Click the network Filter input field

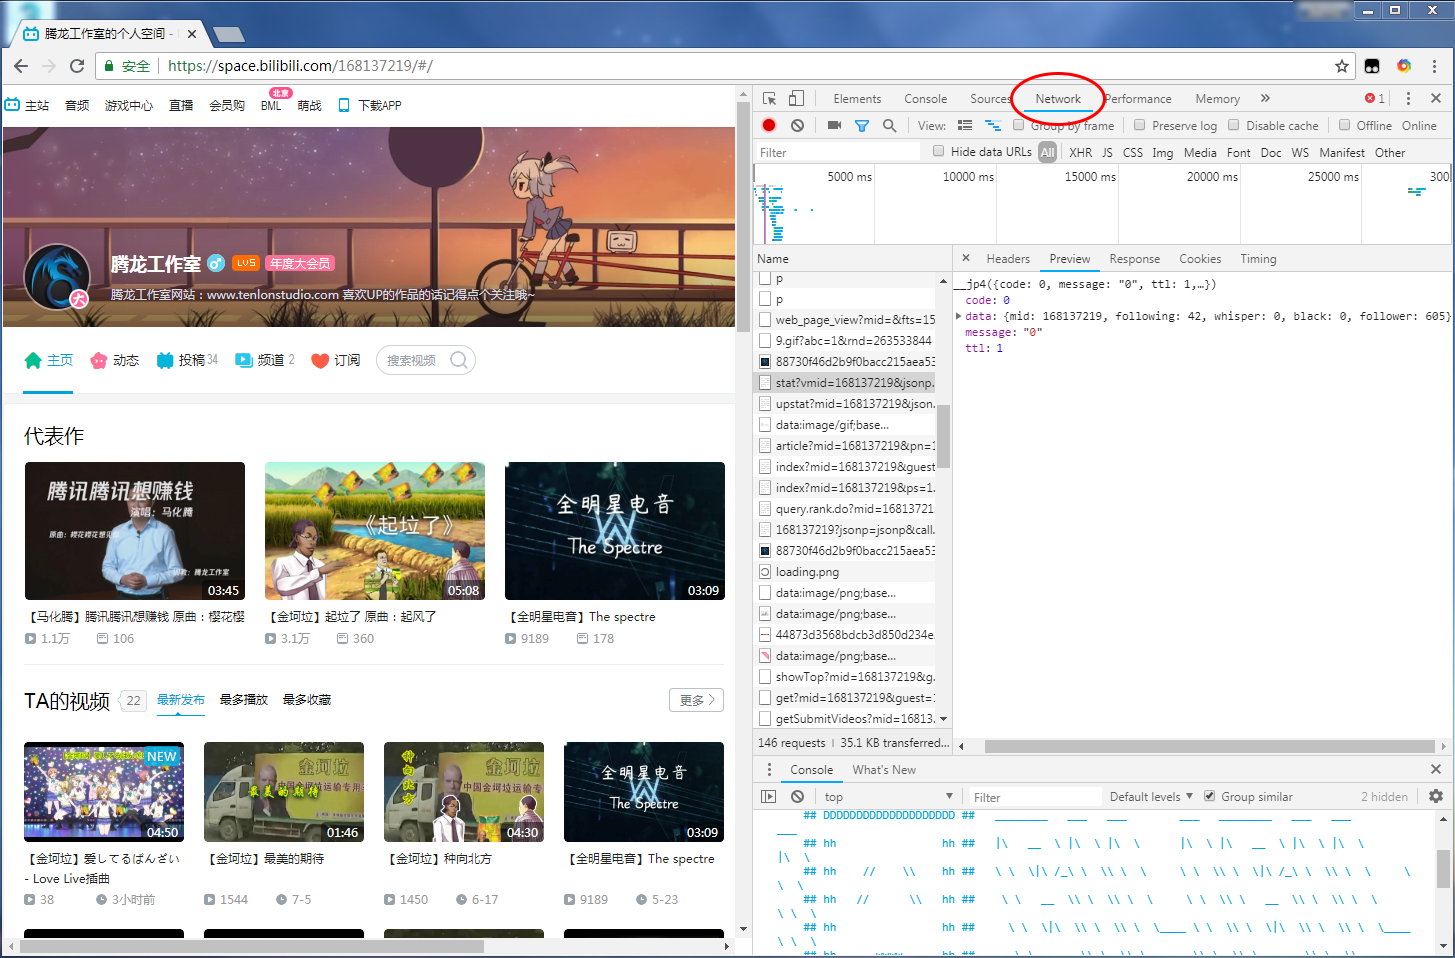[x=837, y=152]
